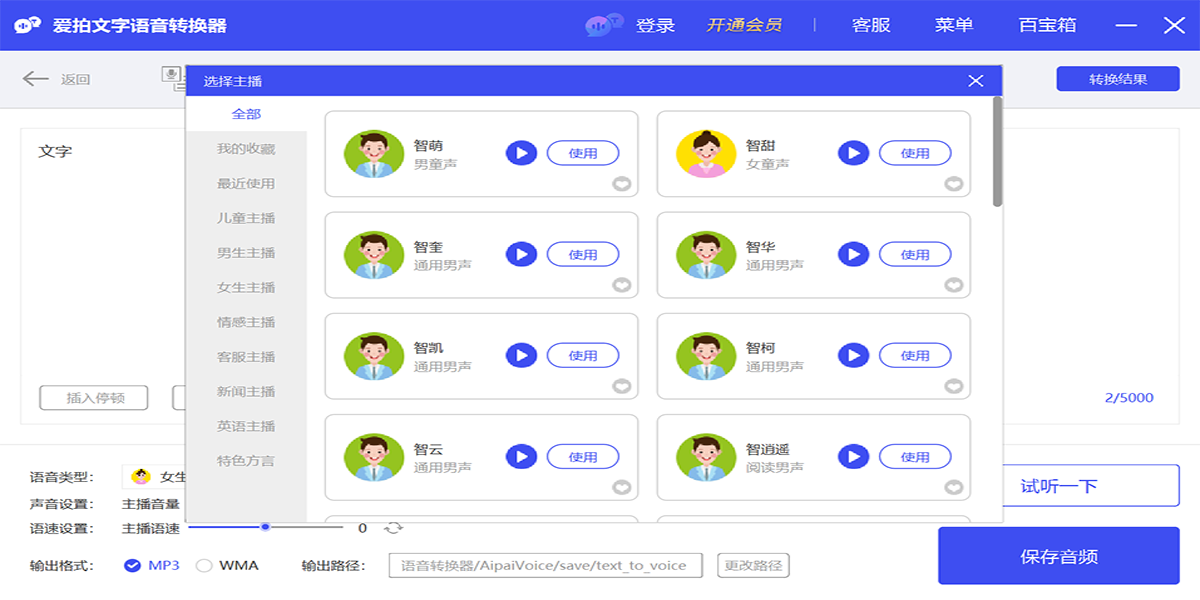Favorite the 智华 anchor with heart icon
Image resolution: width=1200 pixels, height=600 pixels.
954,285
